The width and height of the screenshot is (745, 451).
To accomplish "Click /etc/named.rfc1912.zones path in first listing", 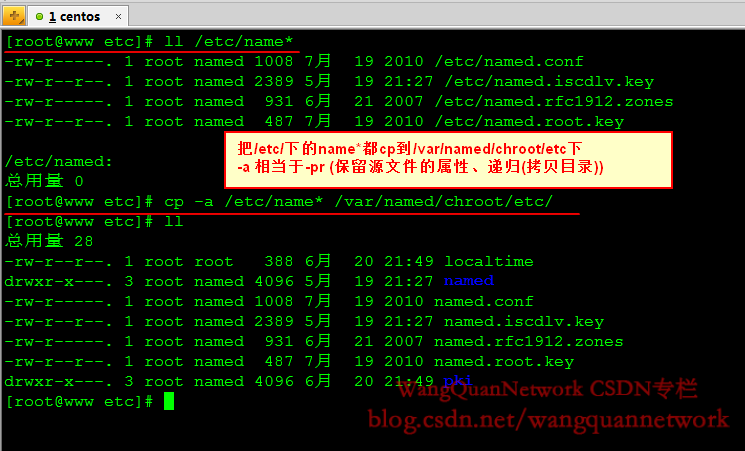I will [554, 102].
